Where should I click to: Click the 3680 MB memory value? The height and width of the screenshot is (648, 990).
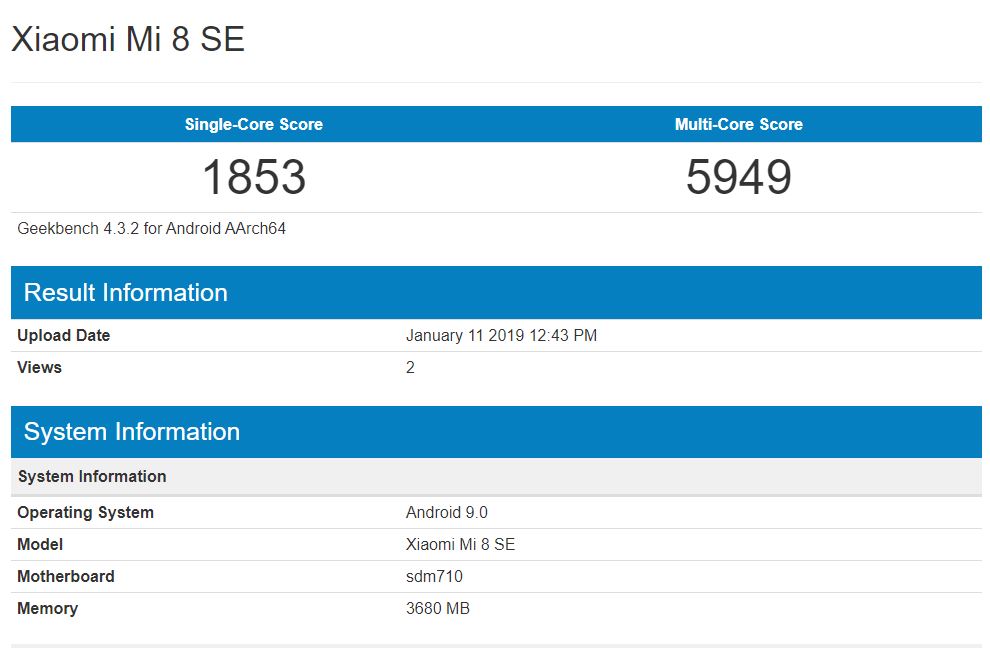(438, 608)
